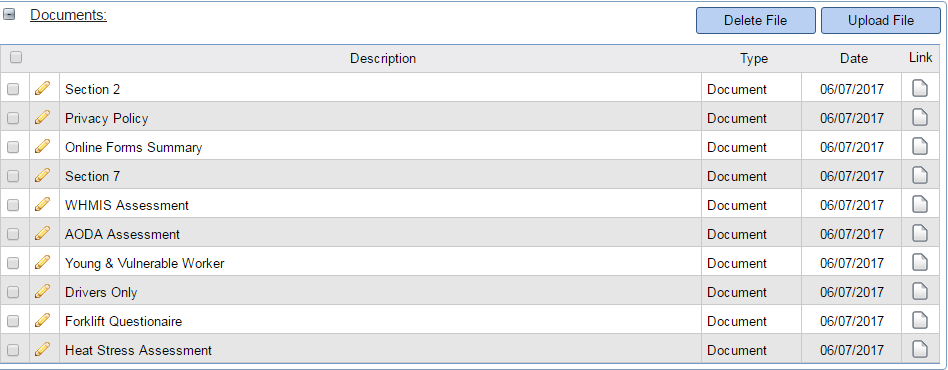The image size is (948, 370).
Task: Sort by the Date column header
Action: tap(854, 59)
